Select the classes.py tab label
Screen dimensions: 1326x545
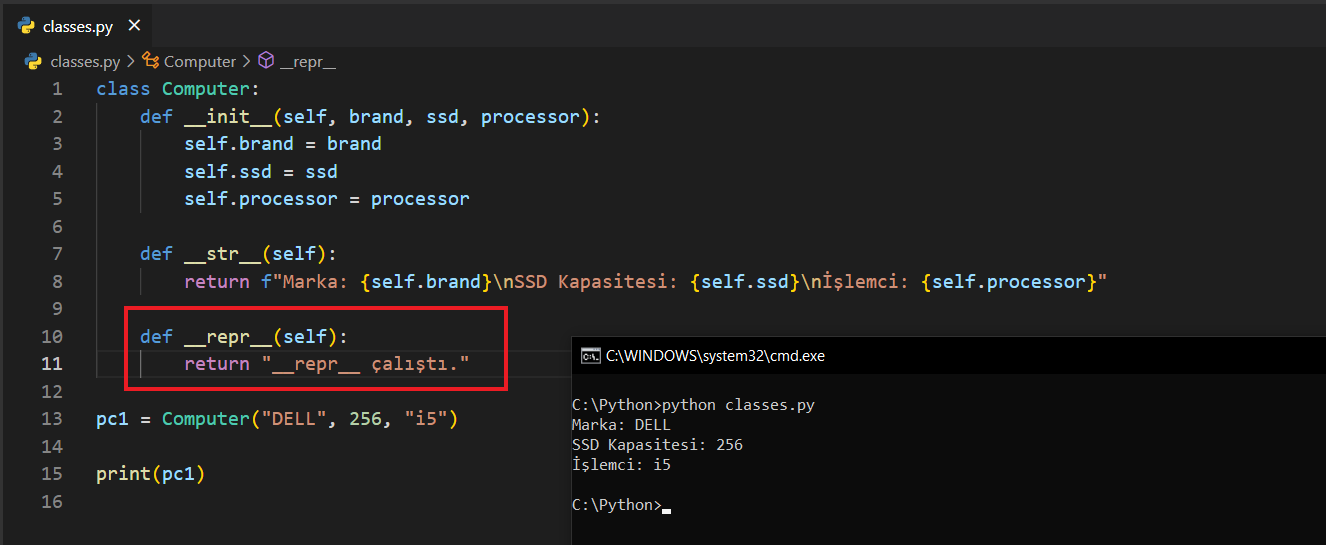(x=78, y=26)
